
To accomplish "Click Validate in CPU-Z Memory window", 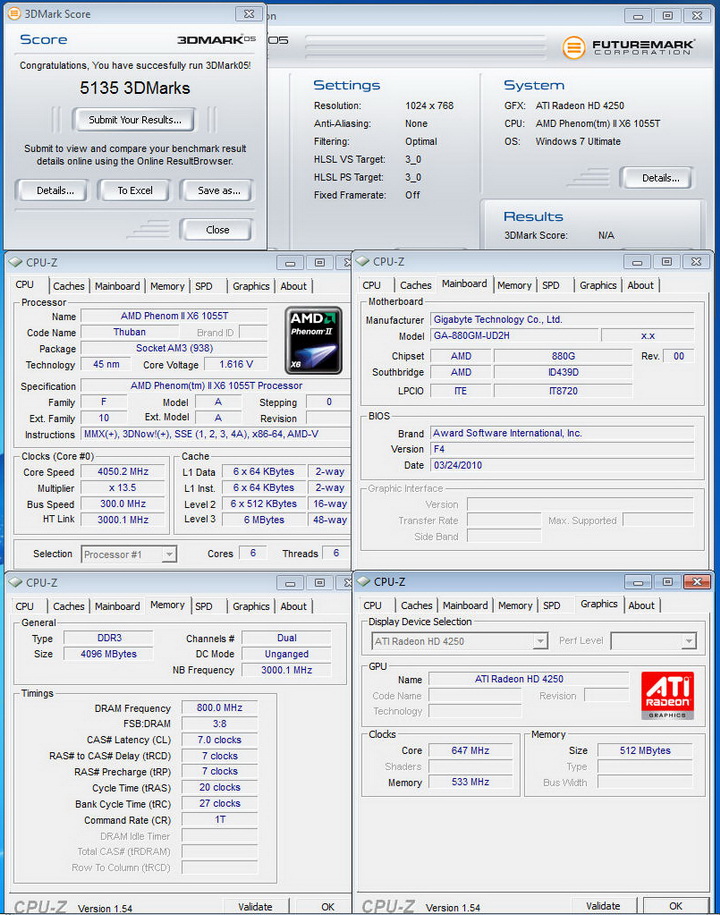I will [255, 907].
